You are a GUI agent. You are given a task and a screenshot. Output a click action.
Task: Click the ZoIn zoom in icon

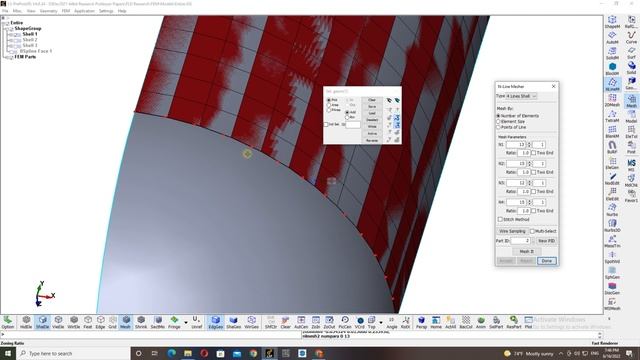click(316, 322)
